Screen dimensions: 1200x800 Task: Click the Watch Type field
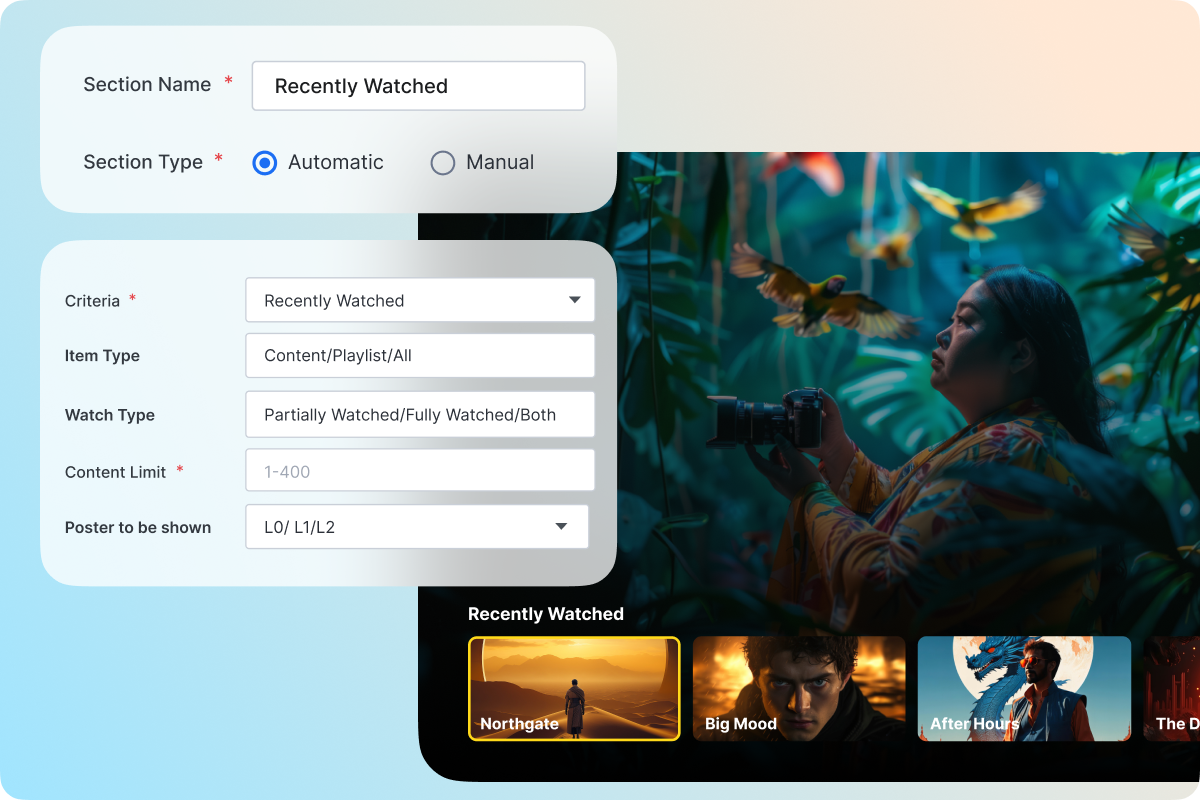pyautogui.click(x=420, y=415)
